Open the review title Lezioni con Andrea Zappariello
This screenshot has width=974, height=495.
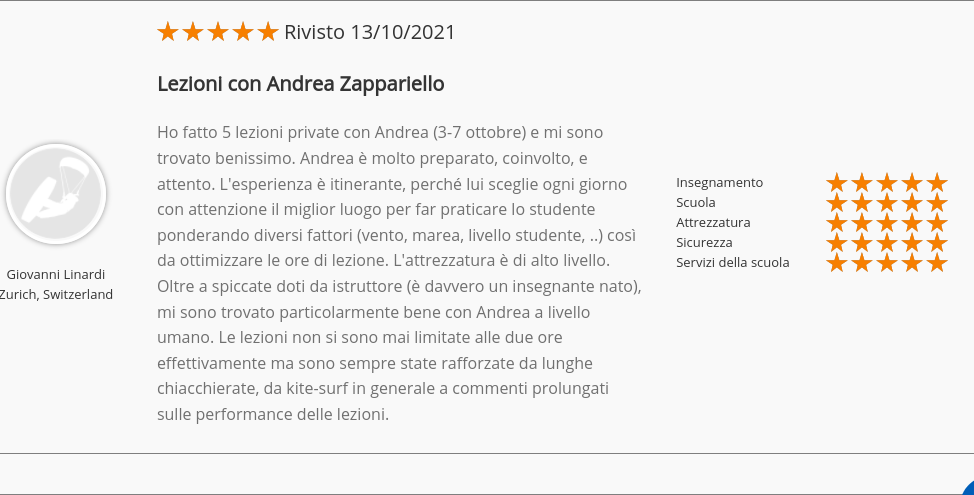pos(301,83)
